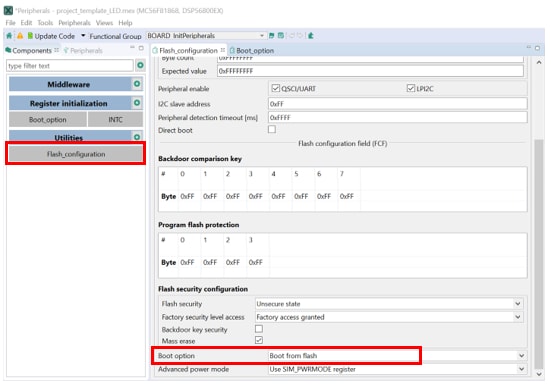Open the Factory security level access dropdown
Viewport: 551px width, 386px height.
[389, 317]
